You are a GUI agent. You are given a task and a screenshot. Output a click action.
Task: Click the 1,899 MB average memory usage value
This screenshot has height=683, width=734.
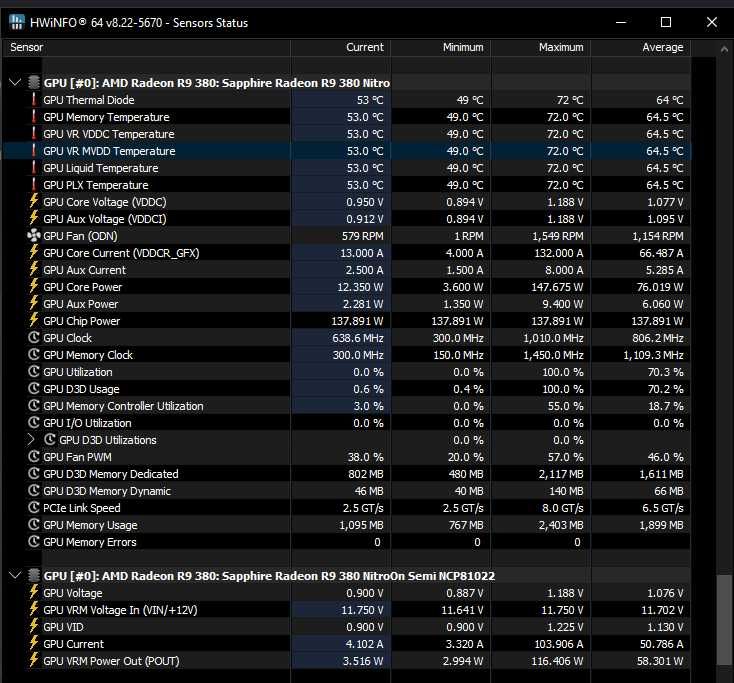pyautogui.click(x=661, y=525)
